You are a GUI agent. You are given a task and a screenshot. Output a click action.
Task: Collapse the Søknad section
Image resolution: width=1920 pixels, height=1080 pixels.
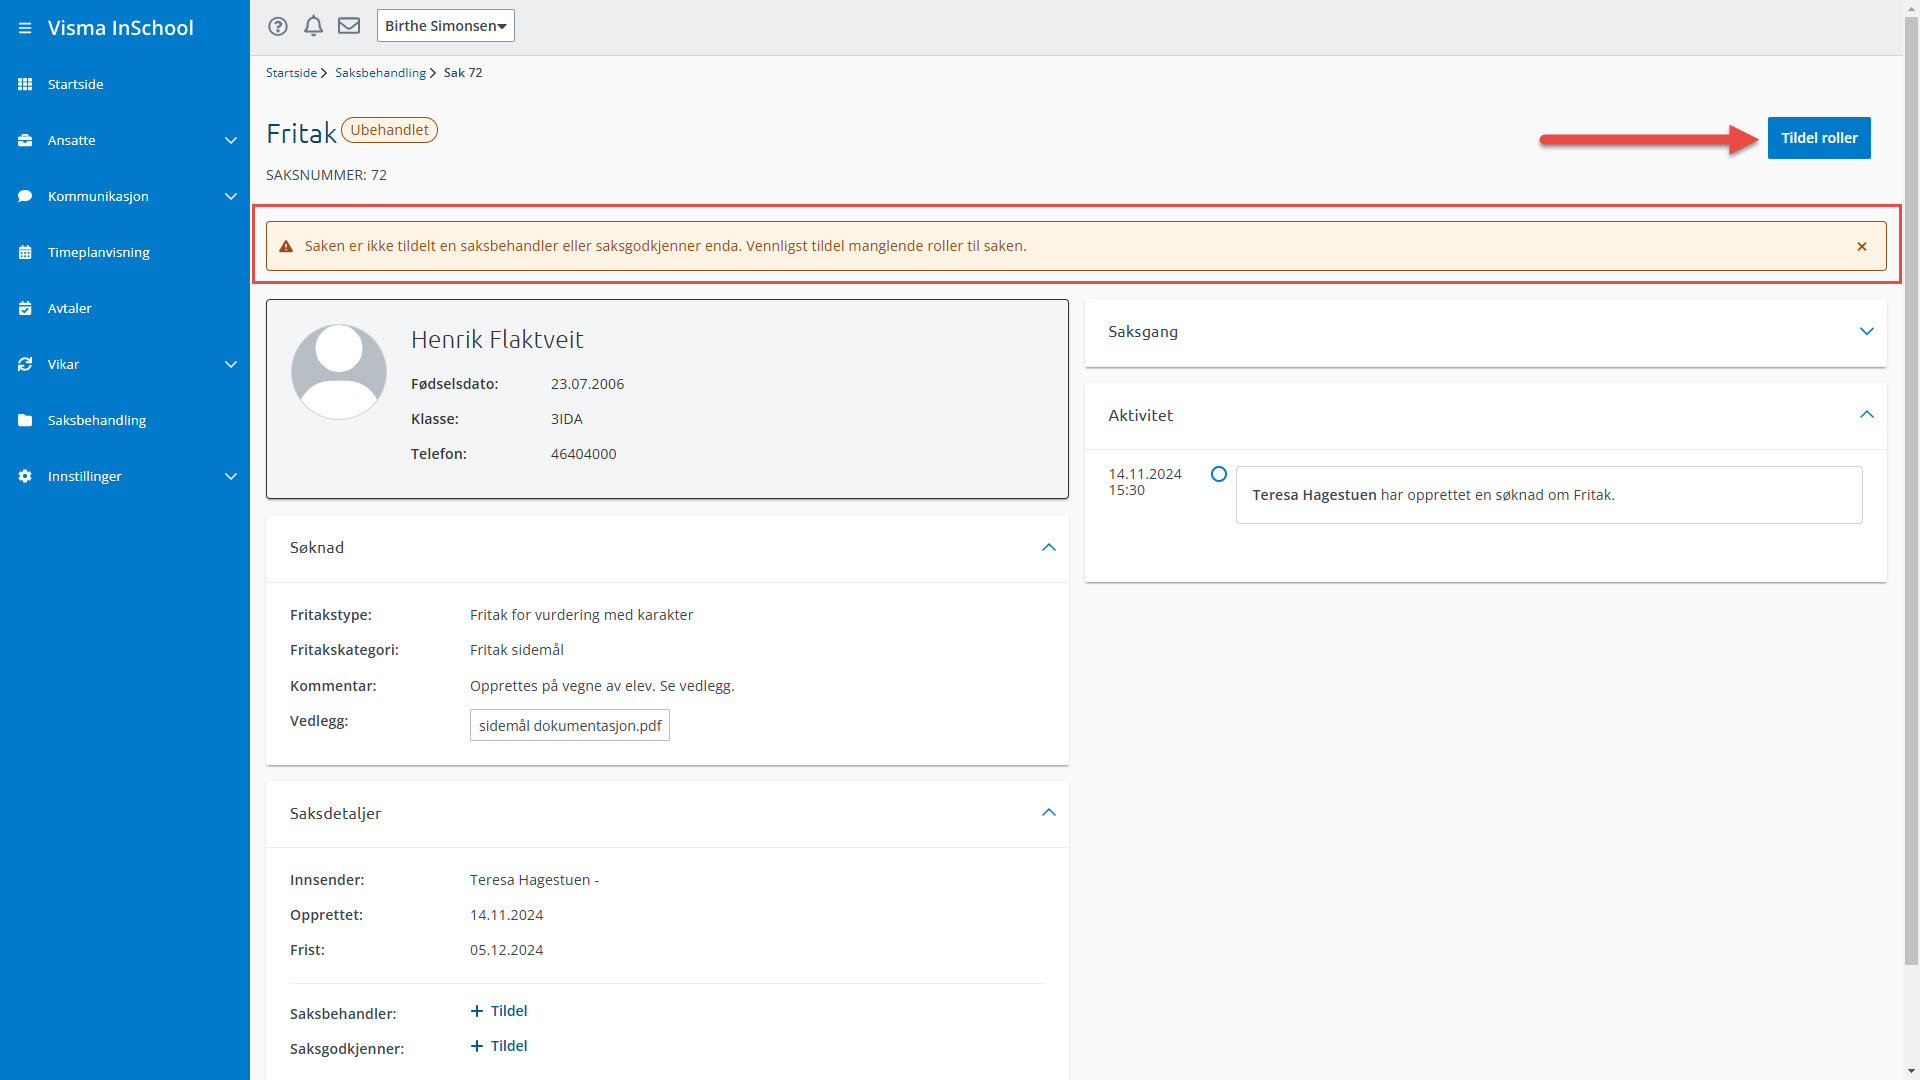coord(1048,547)
